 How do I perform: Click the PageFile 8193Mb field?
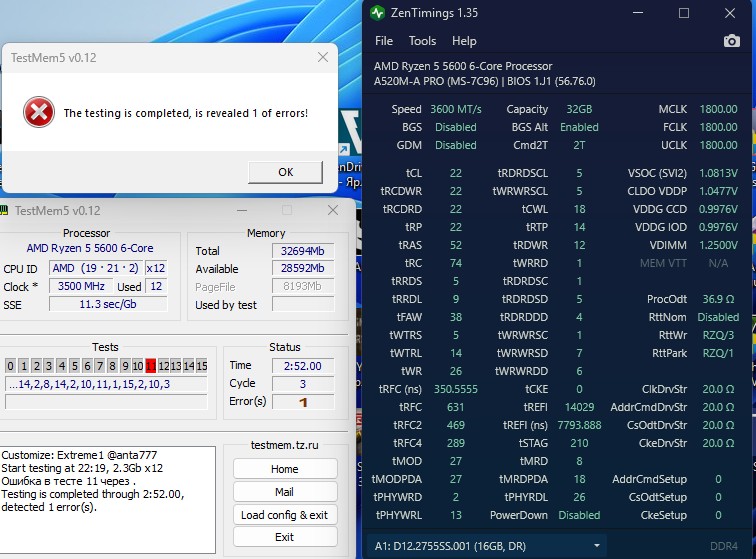point(303,286)
